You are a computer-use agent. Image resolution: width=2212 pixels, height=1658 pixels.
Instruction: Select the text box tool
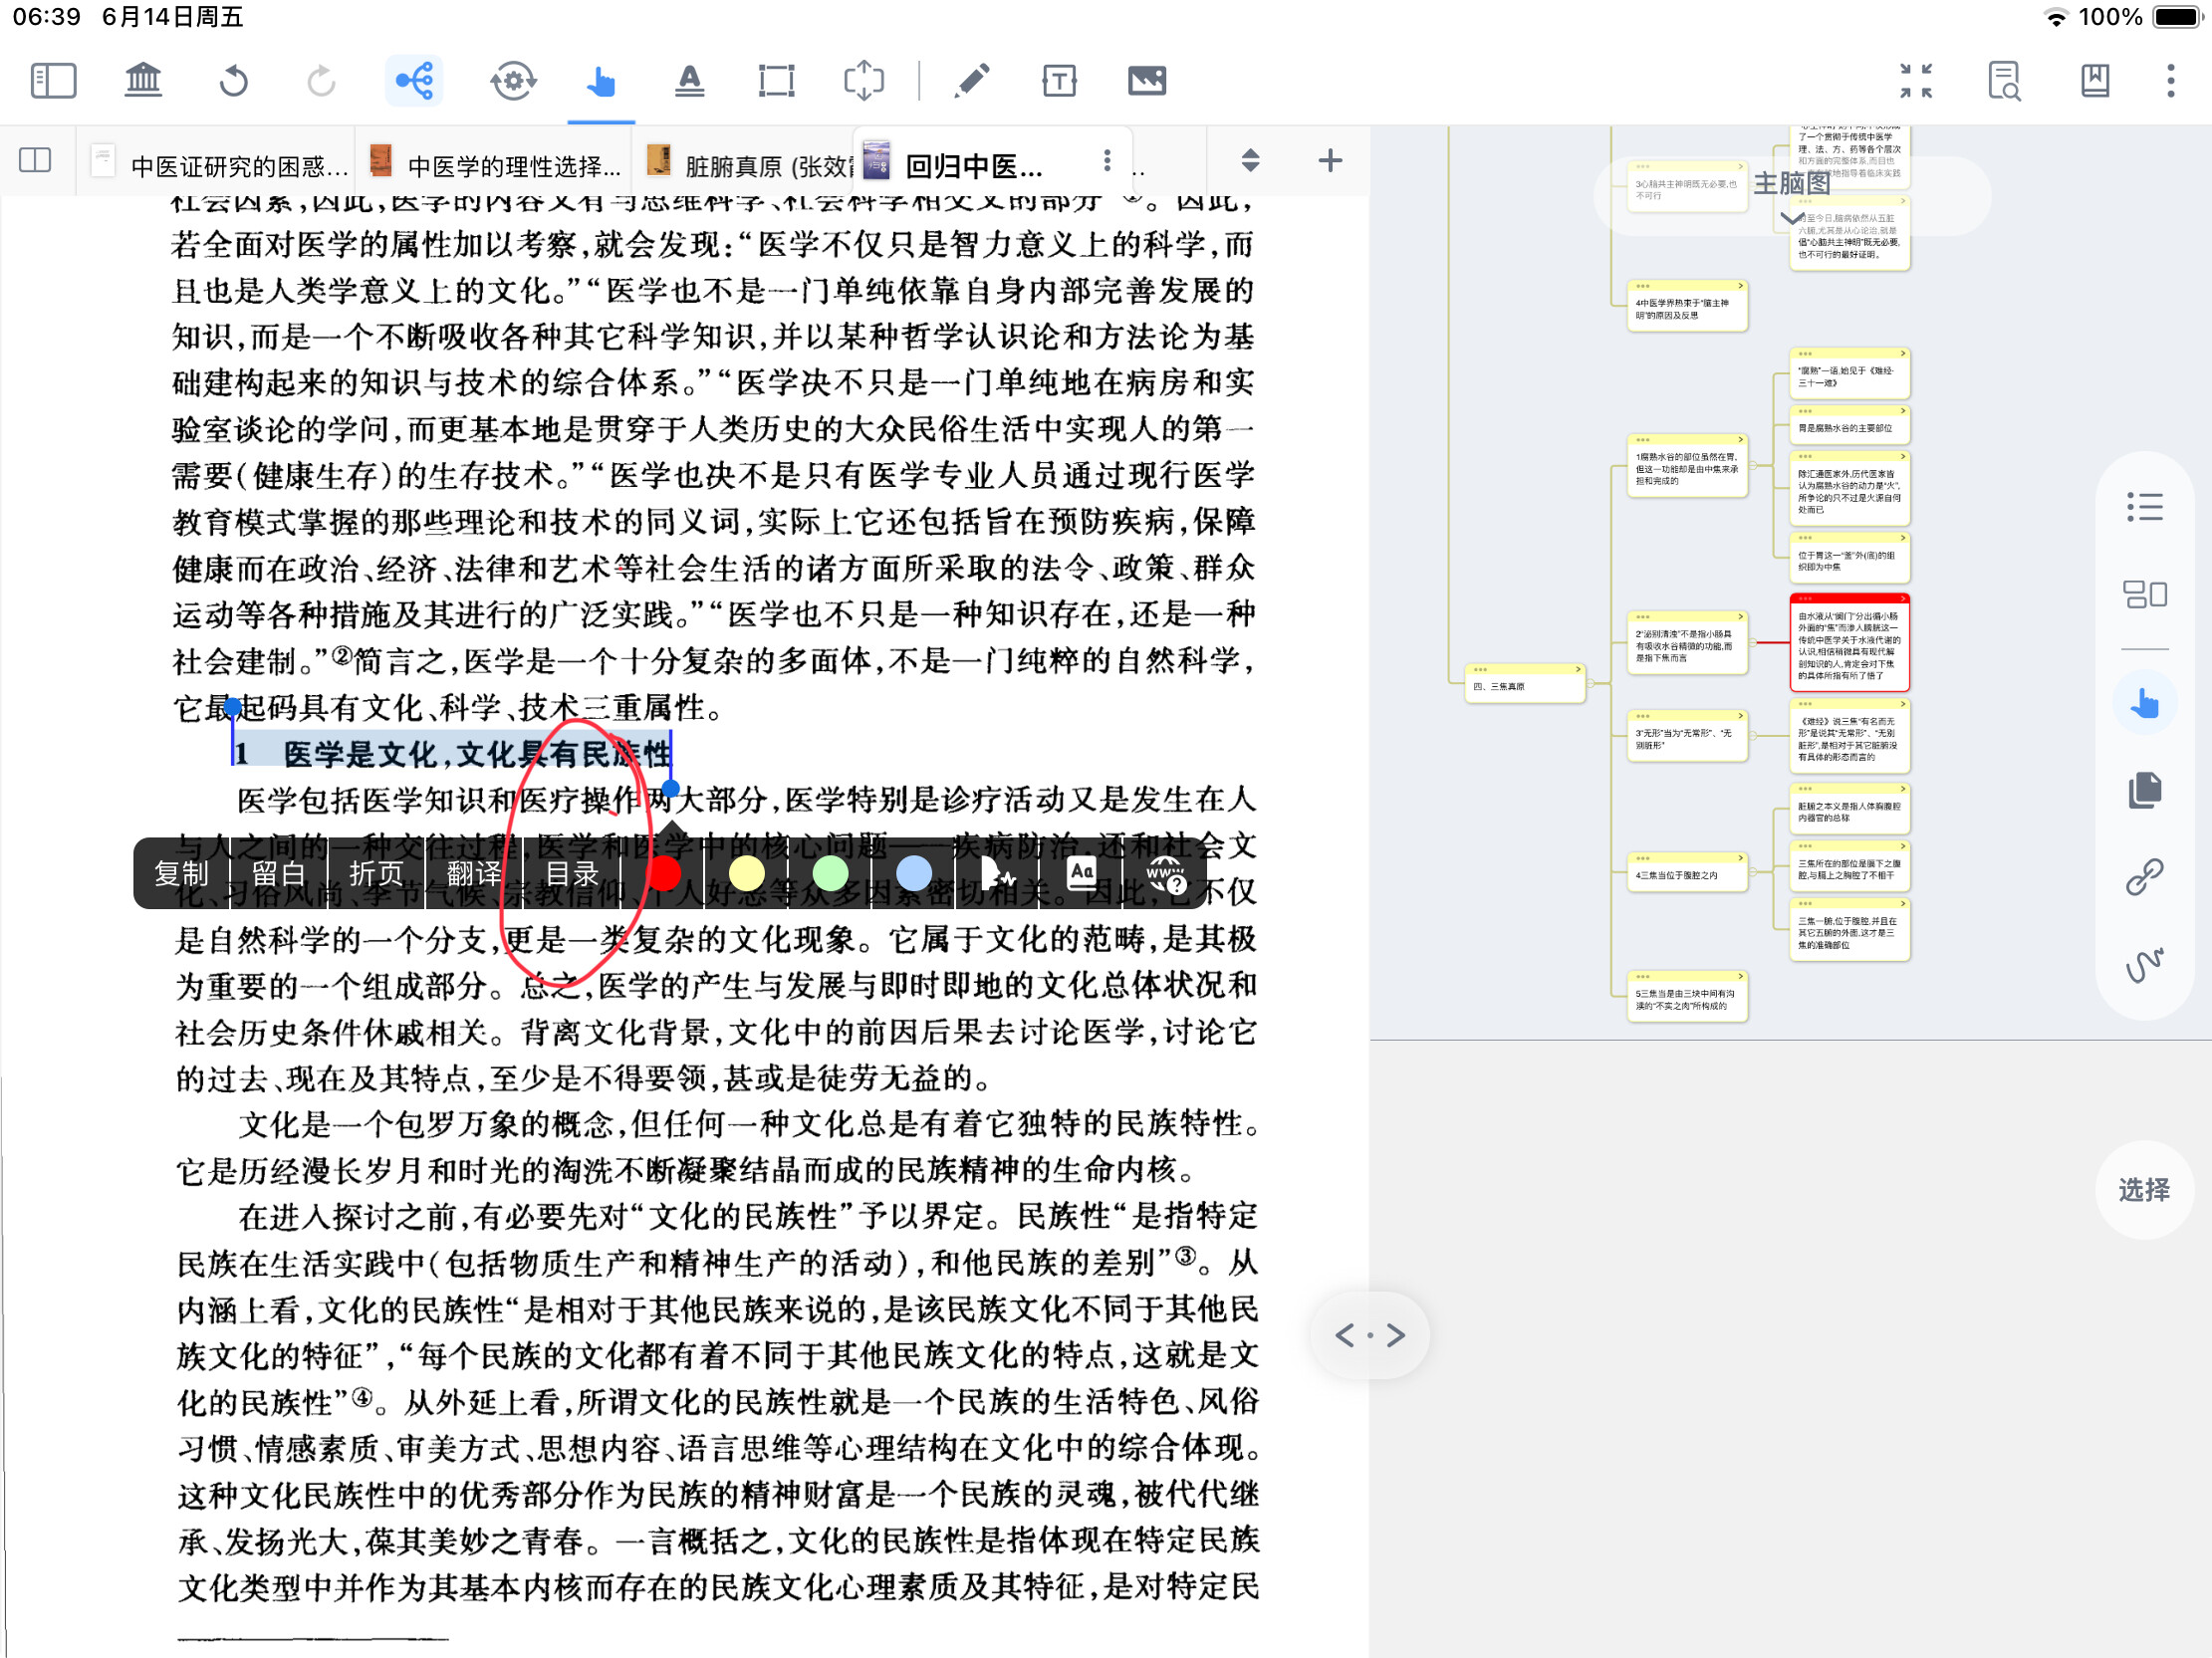1059,80
